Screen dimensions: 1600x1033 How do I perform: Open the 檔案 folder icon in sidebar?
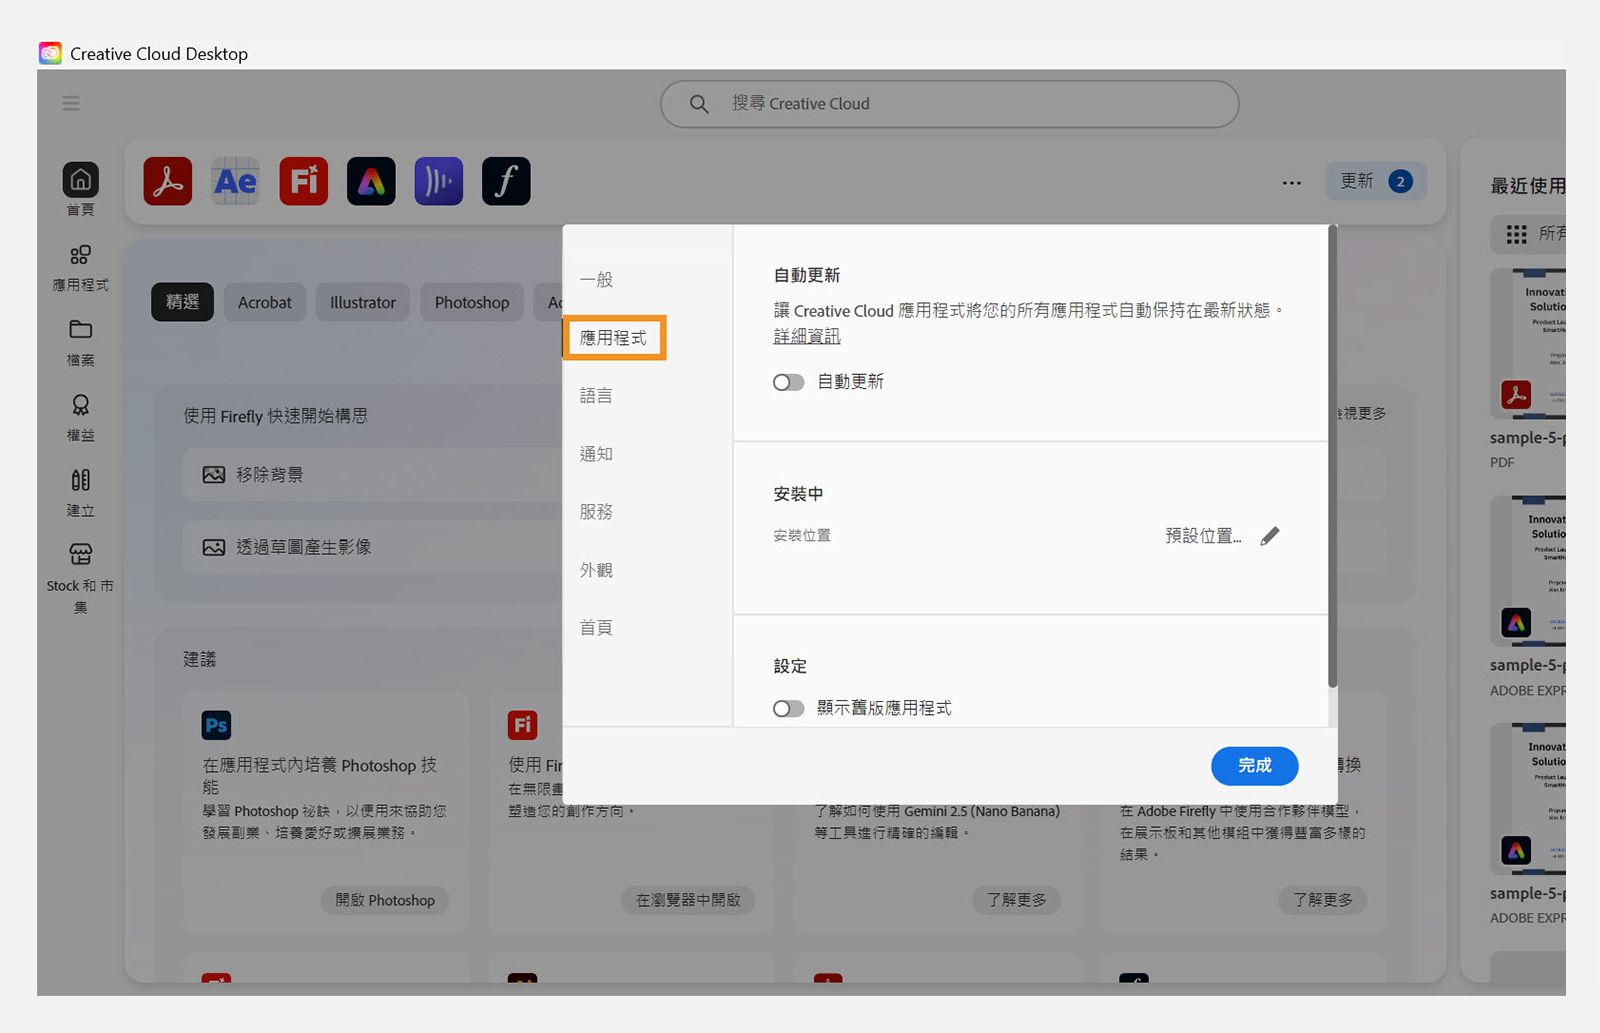pyautogui.click(x=81, y=330)
